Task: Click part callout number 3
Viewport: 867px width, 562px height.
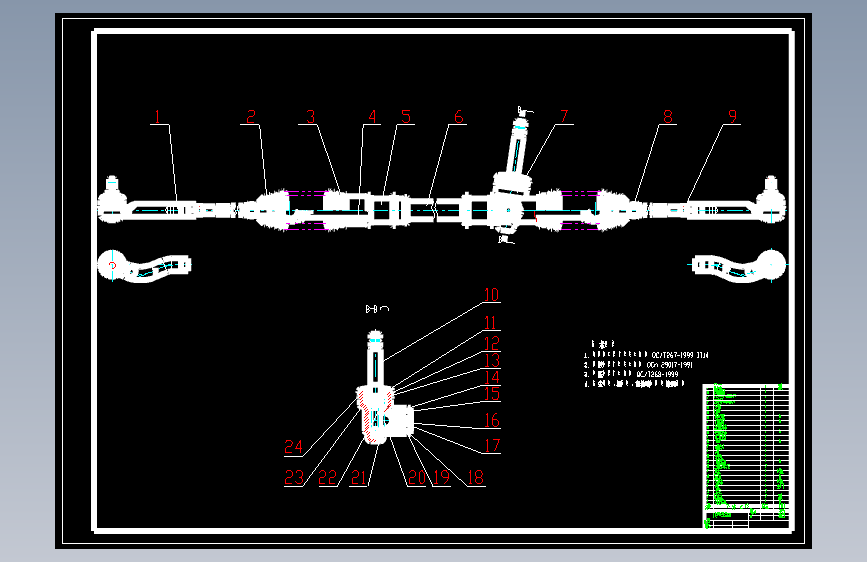Action: click(311, 117)
